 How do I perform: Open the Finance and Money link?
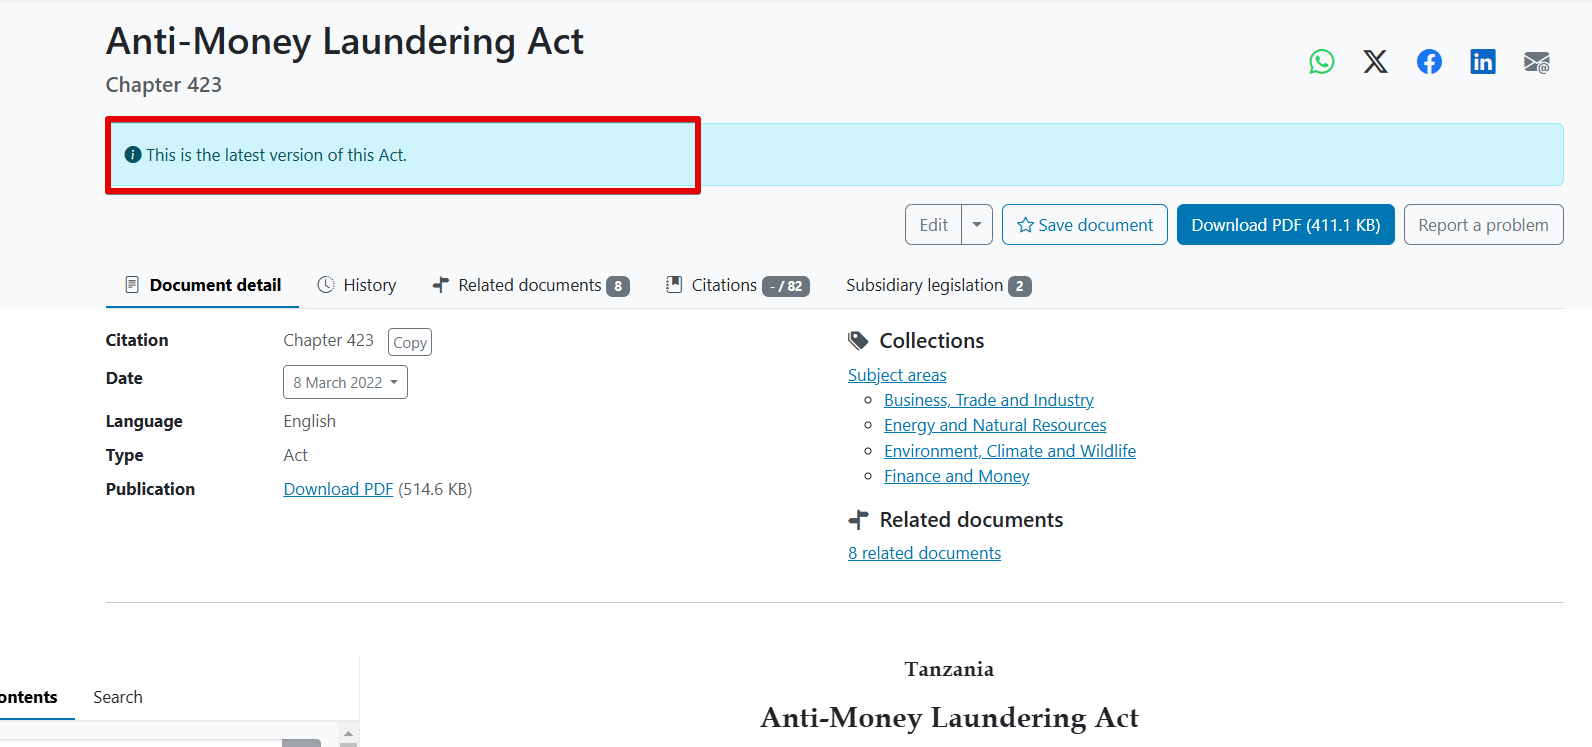tap(956, 476)
